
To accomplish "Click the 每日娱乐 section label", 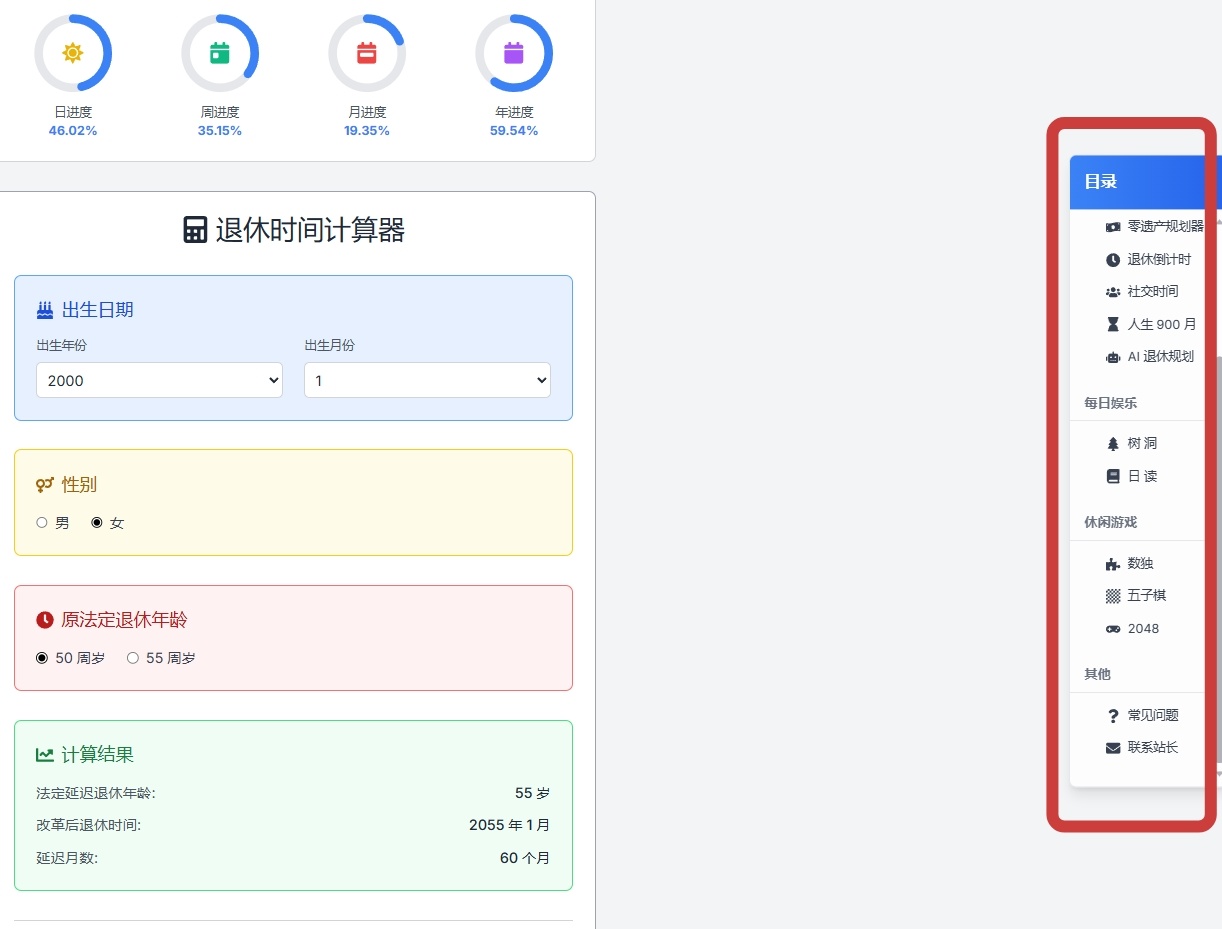I will pyautogui.click(x=1111, y=403).
